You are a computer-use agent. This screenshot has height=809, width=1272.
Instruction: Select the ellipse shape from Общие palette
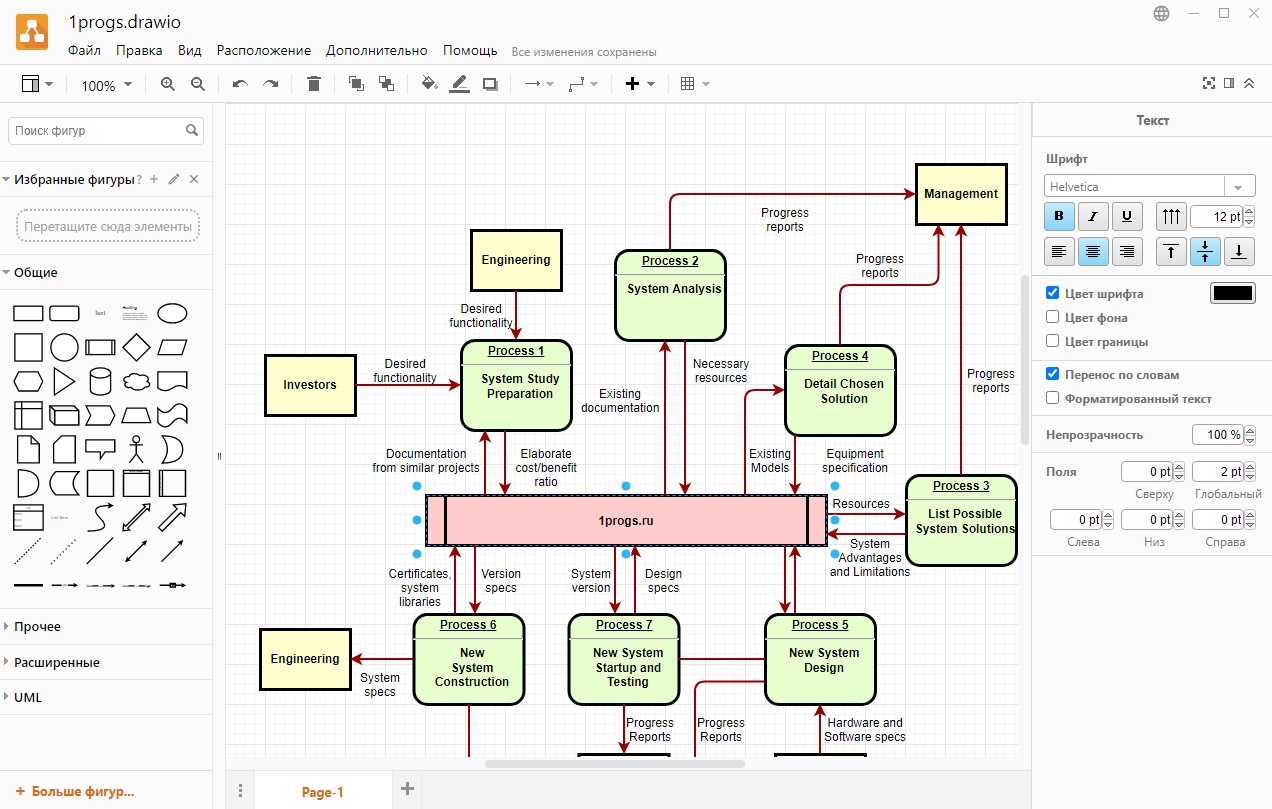tap(172, 313)
